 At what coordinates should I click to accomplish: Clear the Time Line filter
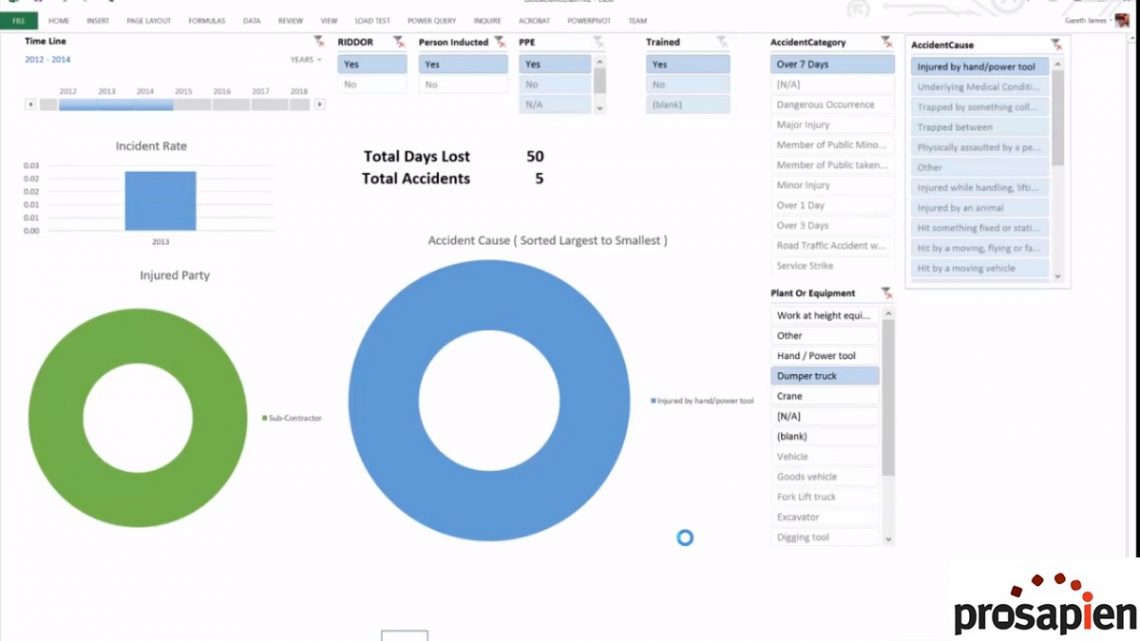(319, 42)
